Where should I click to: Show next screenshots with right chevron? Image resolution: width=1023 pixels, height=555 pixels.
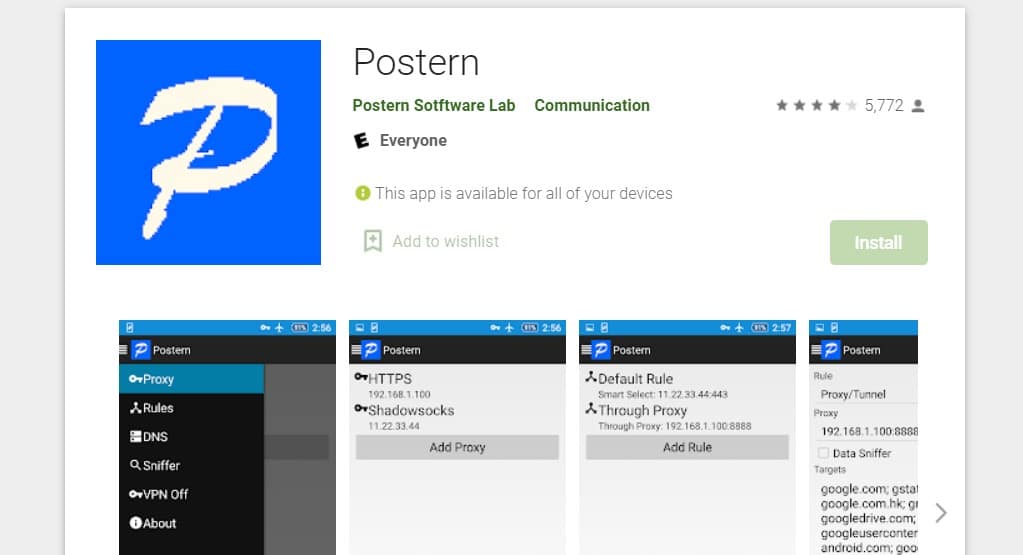pos(940,513)
